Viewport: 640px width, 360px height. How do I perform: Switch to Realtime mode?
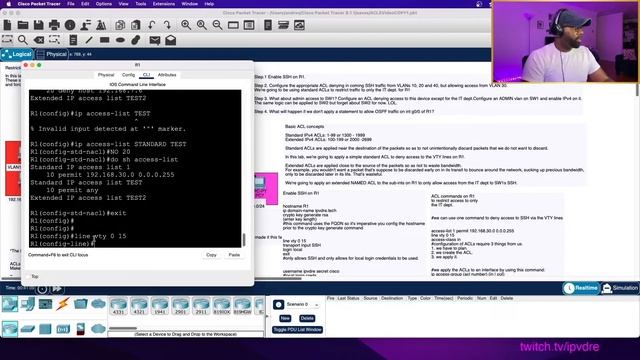click(x=581, y=288)
